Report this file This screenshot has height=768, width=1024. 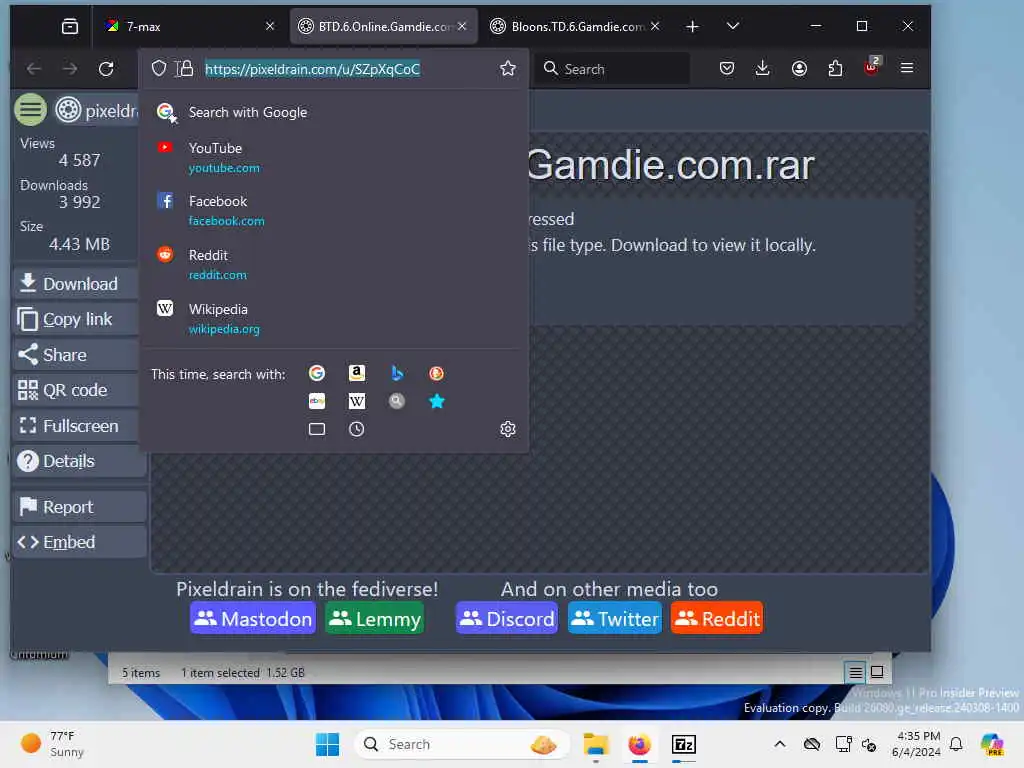click(78, 507)
